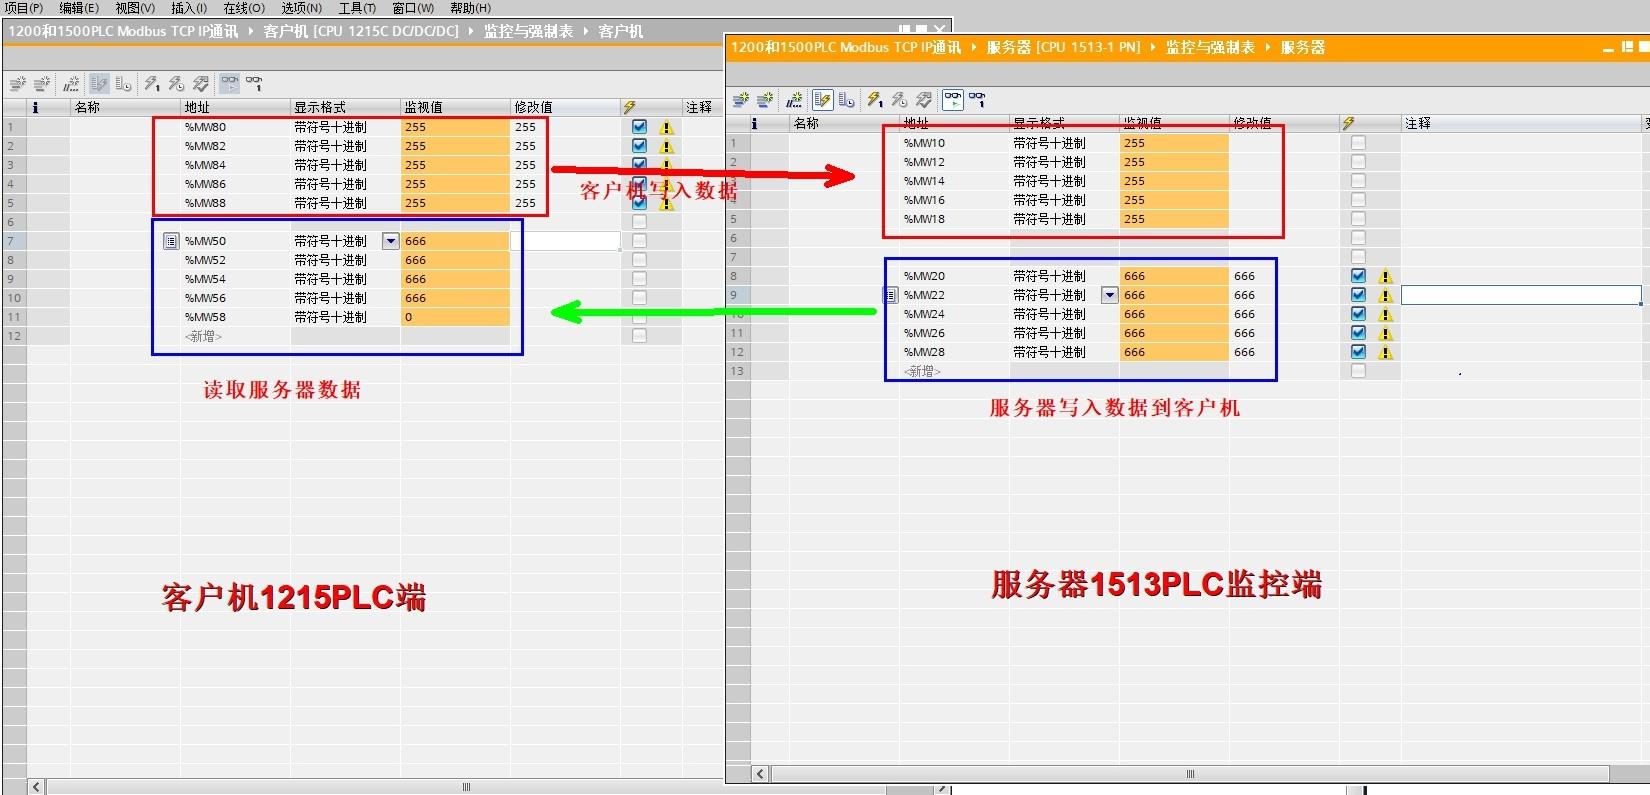Check modify checkbox for %MW14 row
The image size is (1650, 795).
(1358, 181)
